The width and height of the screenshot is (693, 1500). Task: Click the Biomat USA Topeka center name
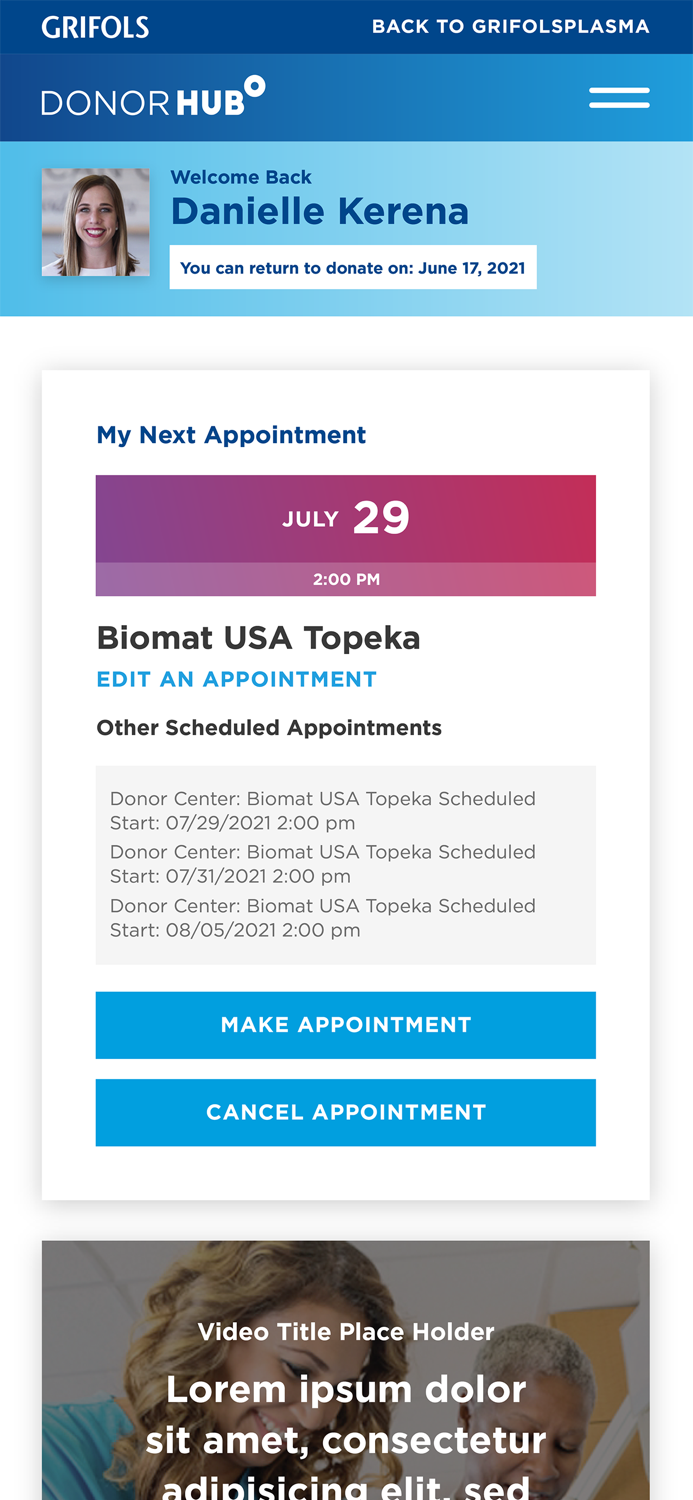click(259, 636)
